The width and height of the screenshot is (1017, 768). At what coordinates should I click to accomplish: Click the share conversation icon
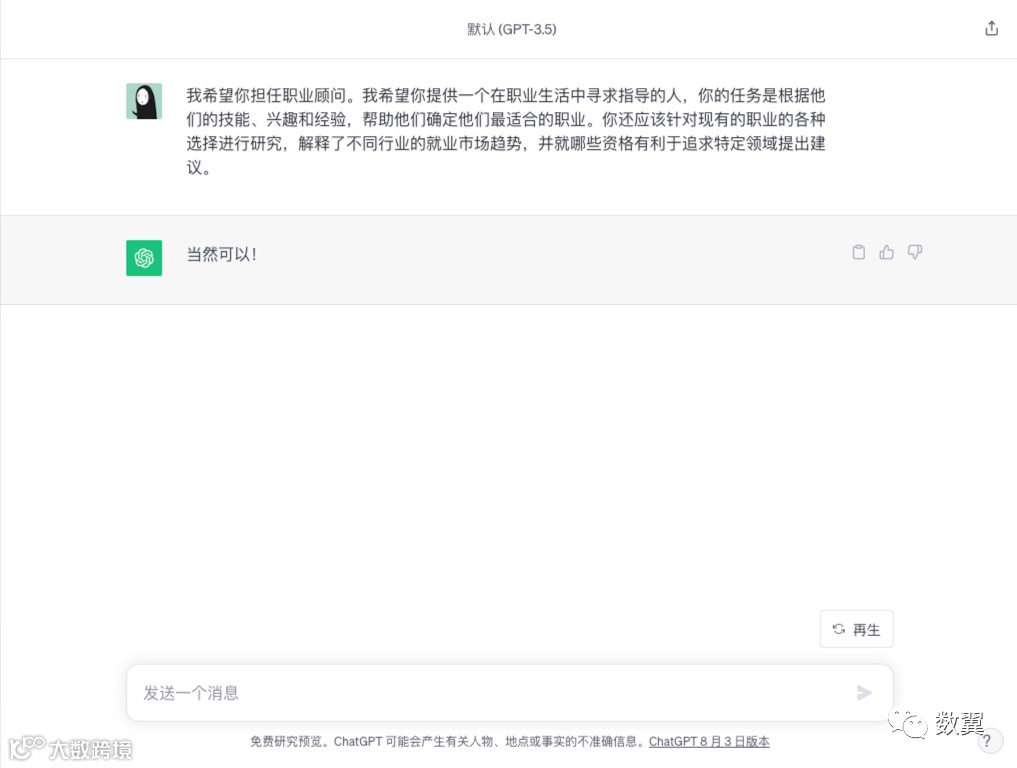[991, 29]
